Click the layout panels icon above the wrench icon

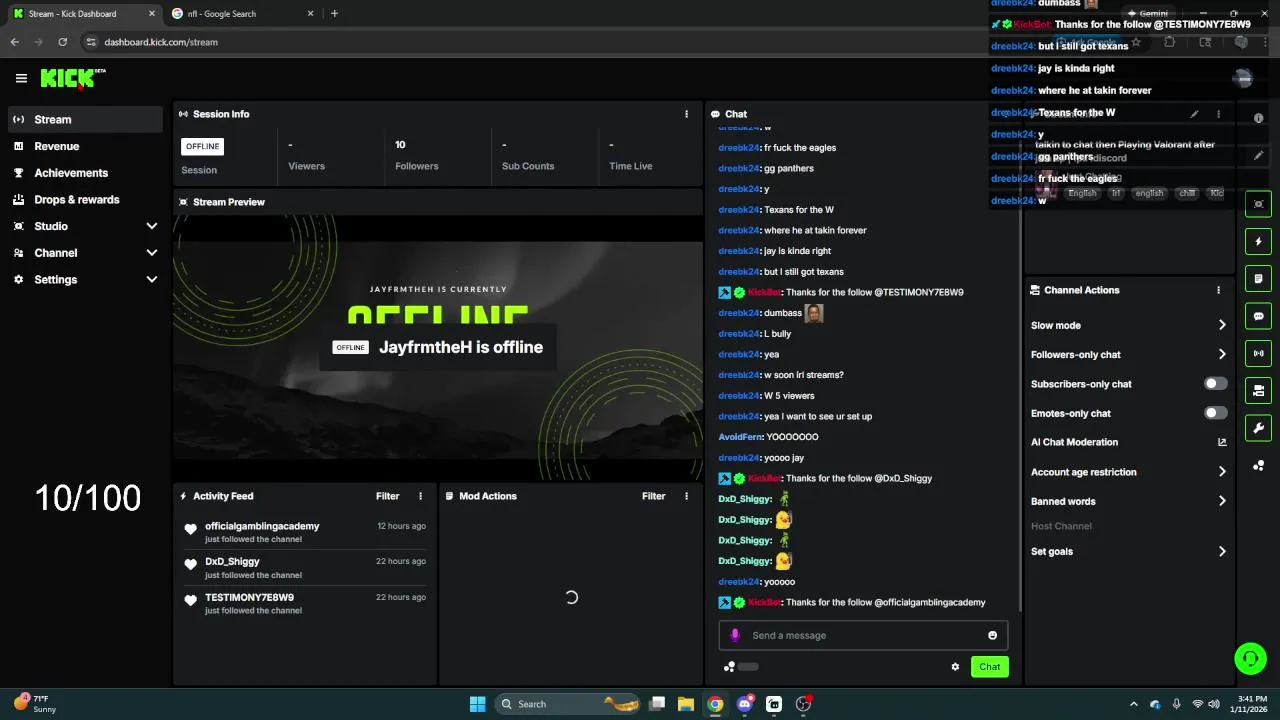1258,390
